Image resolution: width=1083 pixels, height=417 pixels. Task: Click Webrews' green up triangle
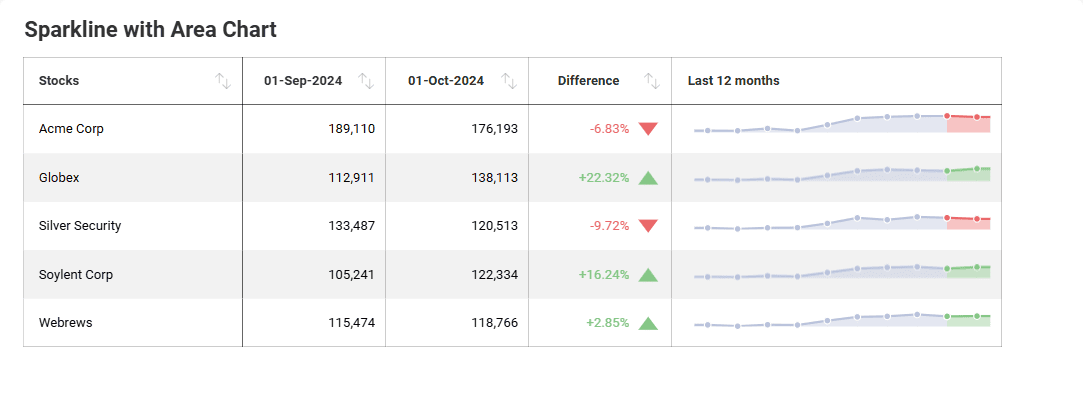(x=648, y=322)
